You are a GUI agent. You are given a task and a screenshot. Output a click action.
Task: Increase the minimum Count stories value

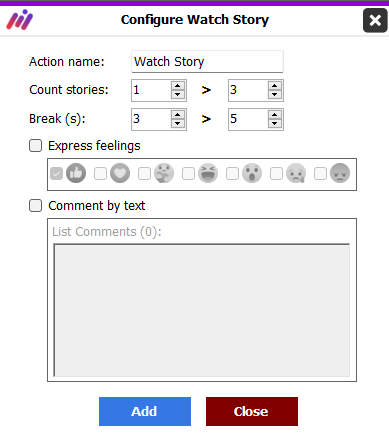(x=178, y=86)
